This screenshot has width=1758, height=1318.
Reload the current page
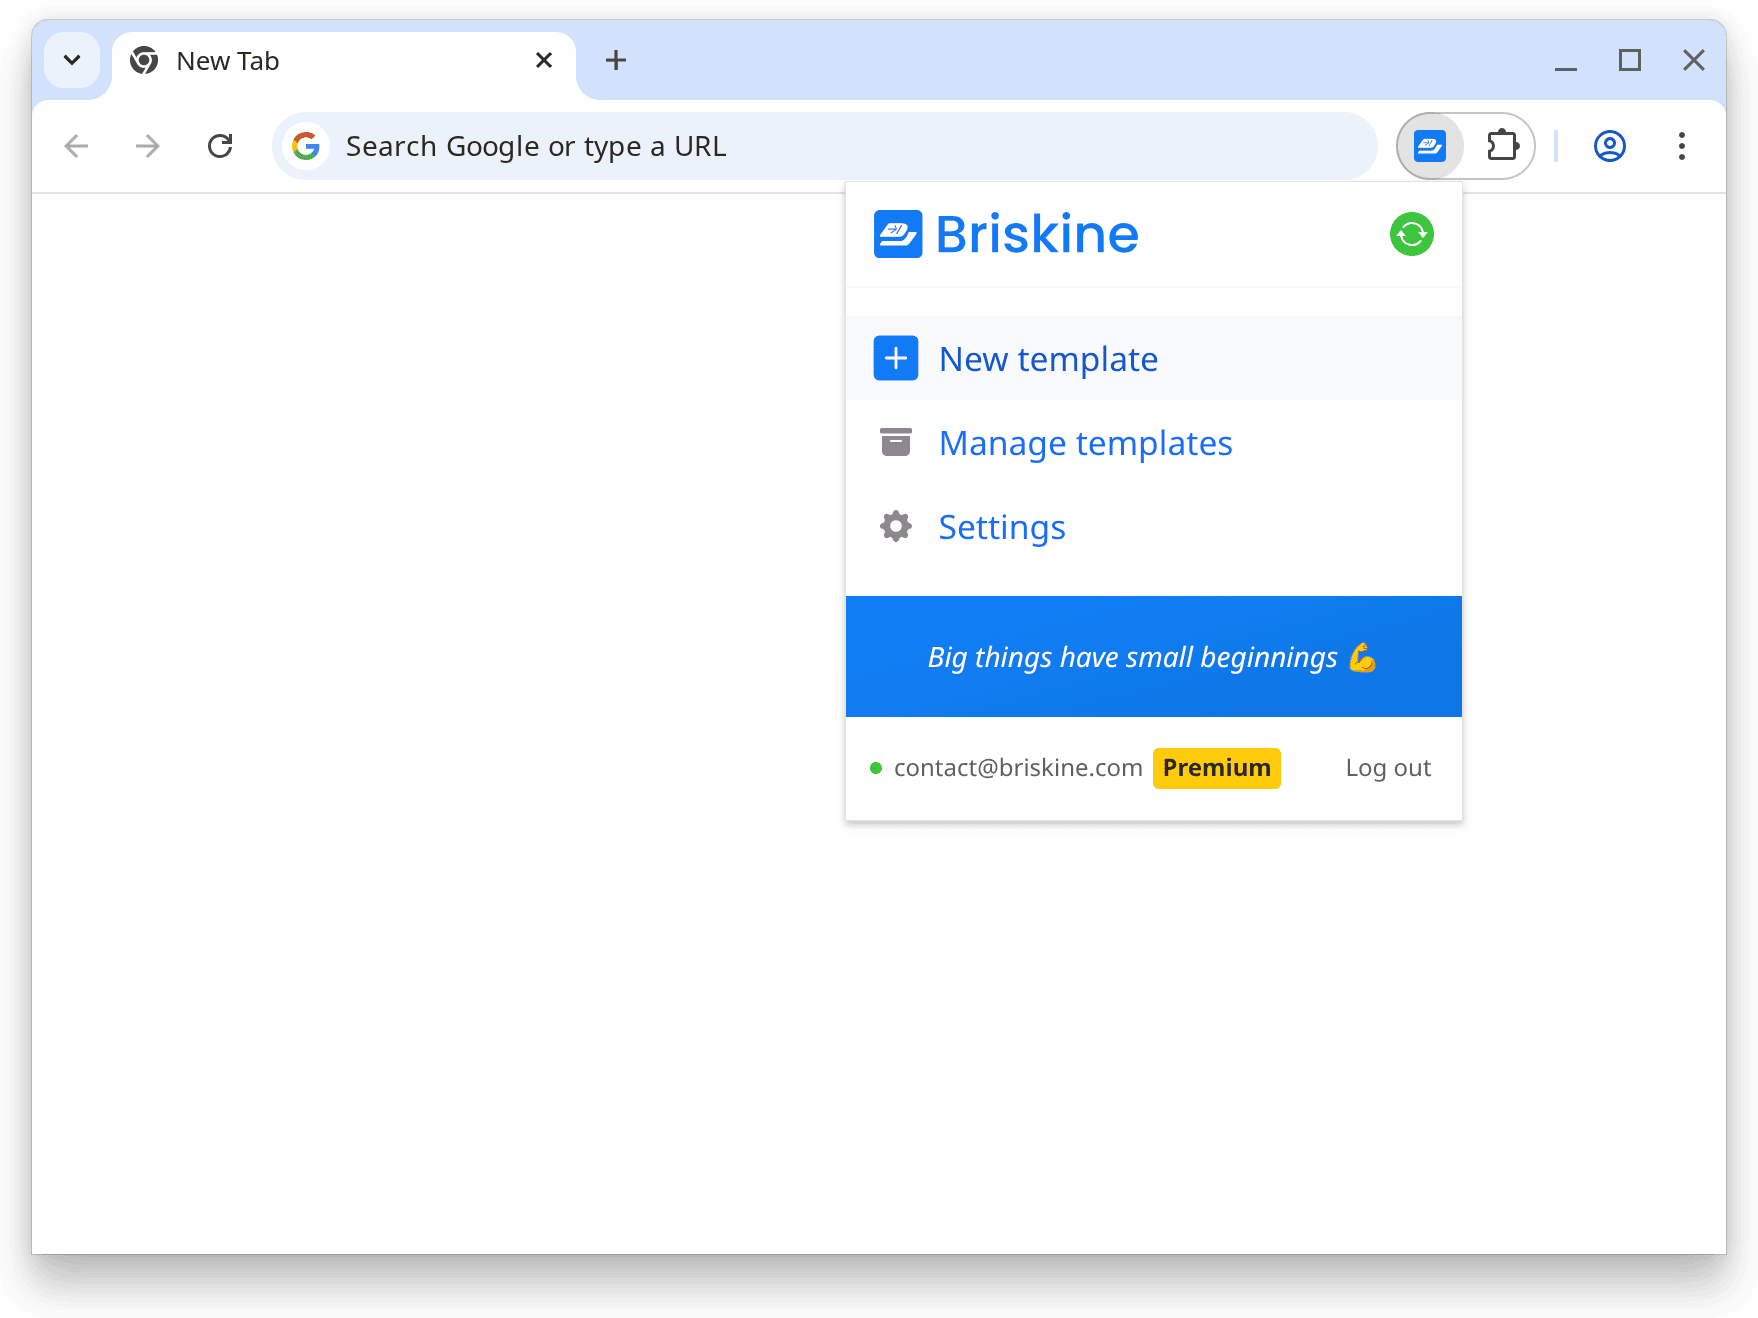[221, 146]
